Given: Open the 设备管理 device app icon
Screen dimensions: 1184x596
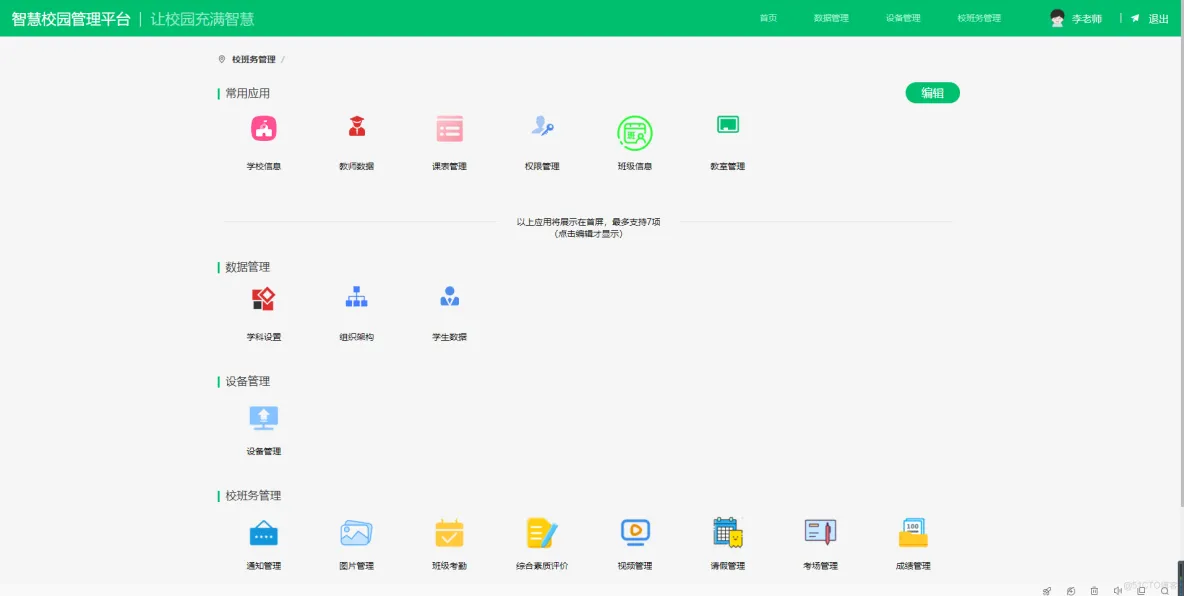Looking at the screenshot, I should click(x=264, y=418).
